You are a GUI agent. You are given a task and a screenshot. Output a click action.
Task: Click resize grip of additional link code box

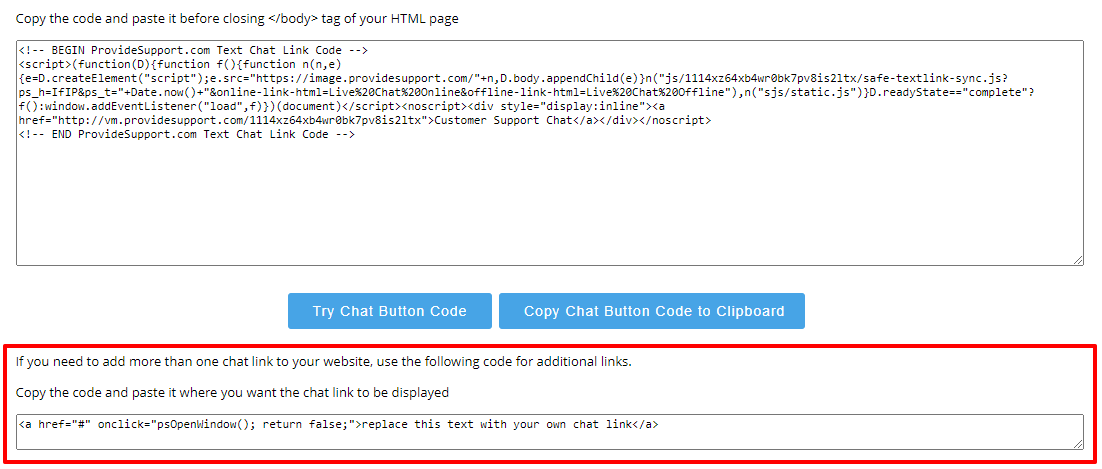click(x=1078, y=443)
